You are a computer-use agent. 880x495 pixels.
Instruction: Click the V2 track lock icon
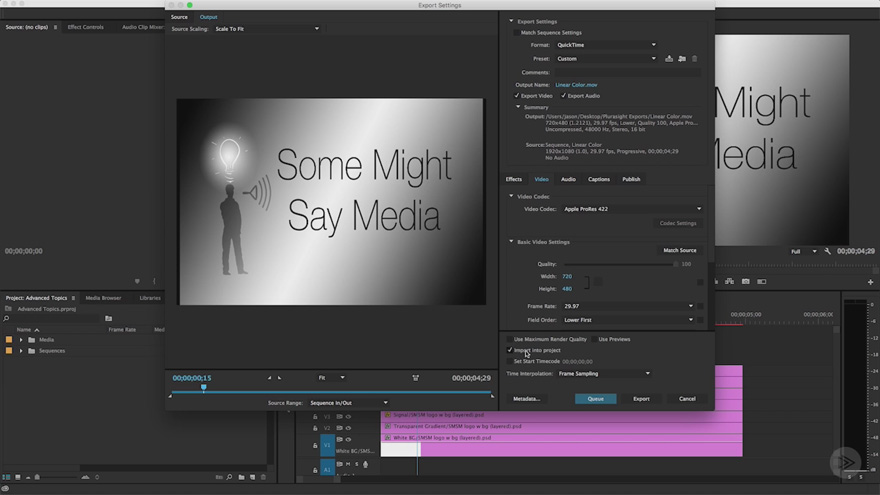point(315,428)
